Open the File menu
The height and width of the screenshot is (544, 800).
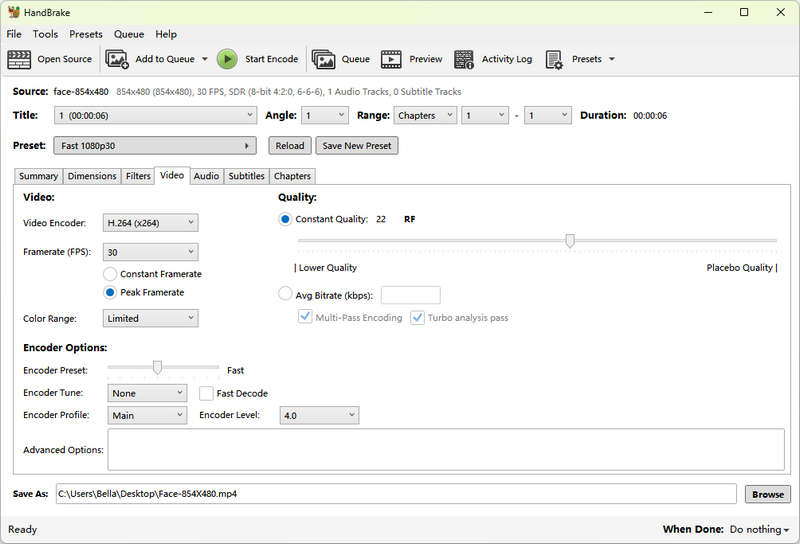[14, 34]
